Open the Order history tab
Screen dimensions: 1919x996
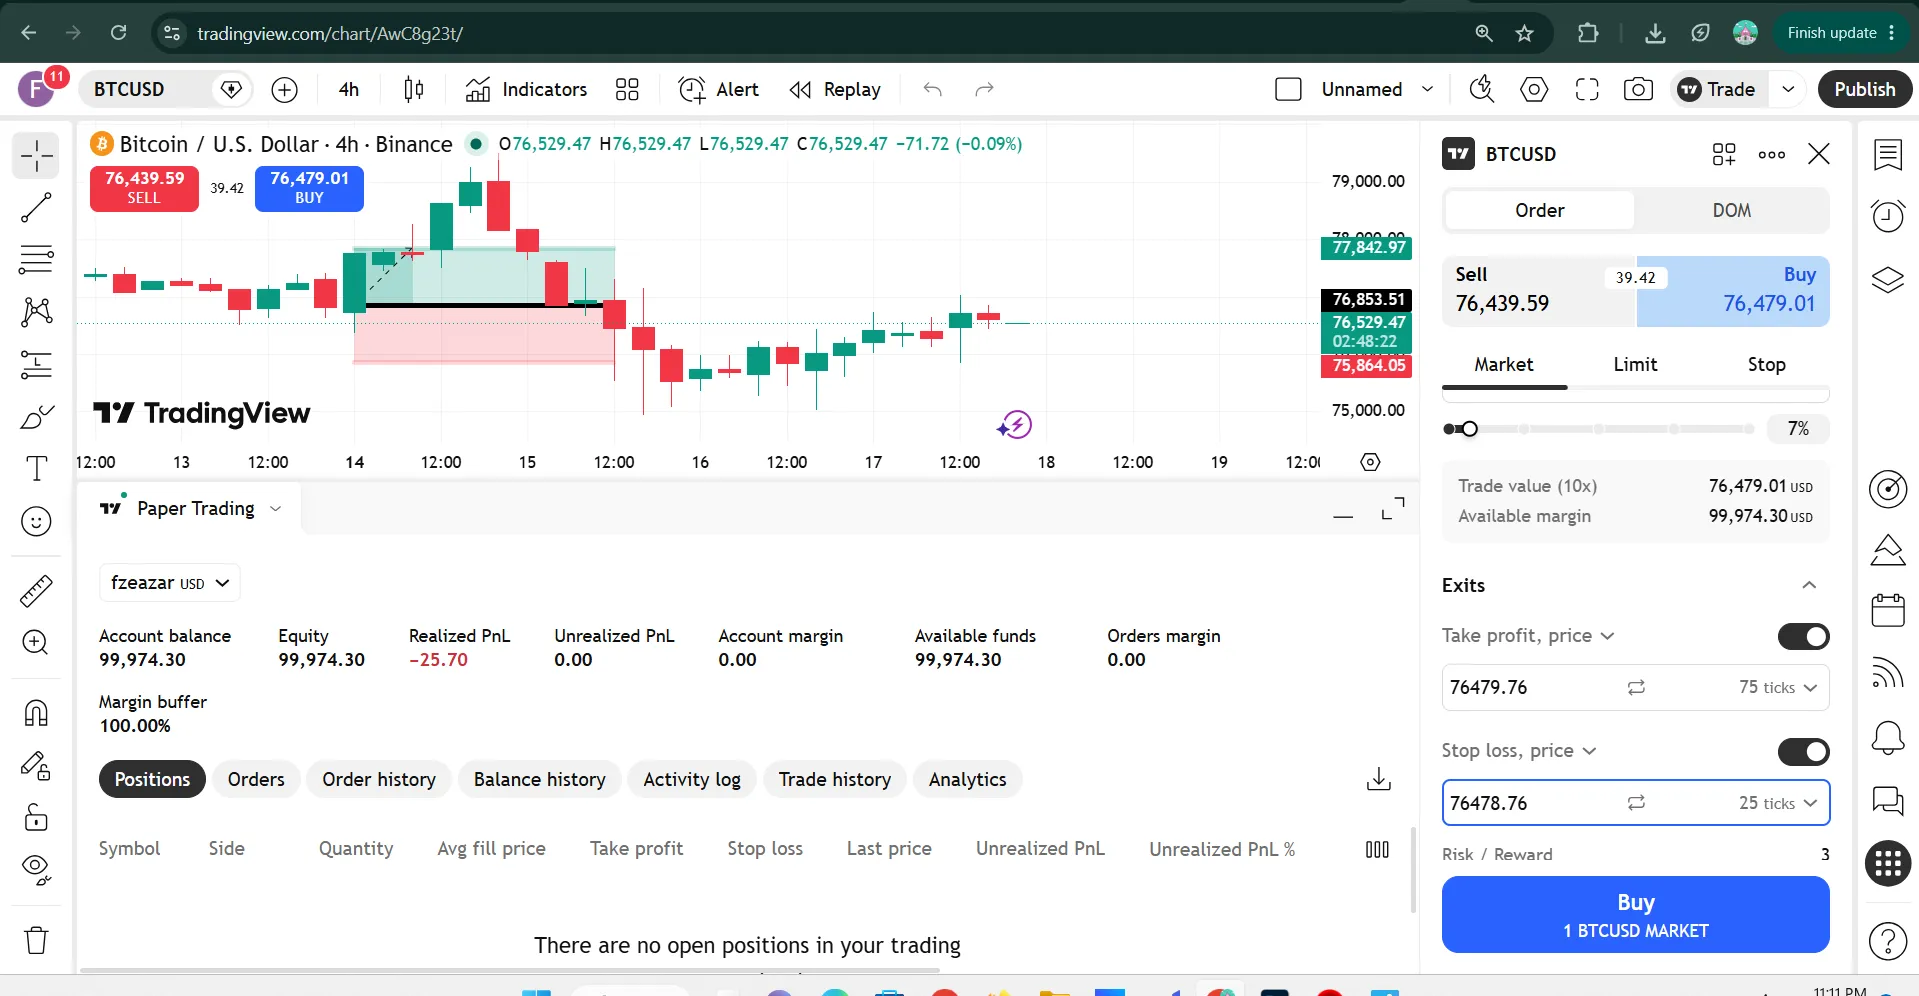(x=379, y=779)
